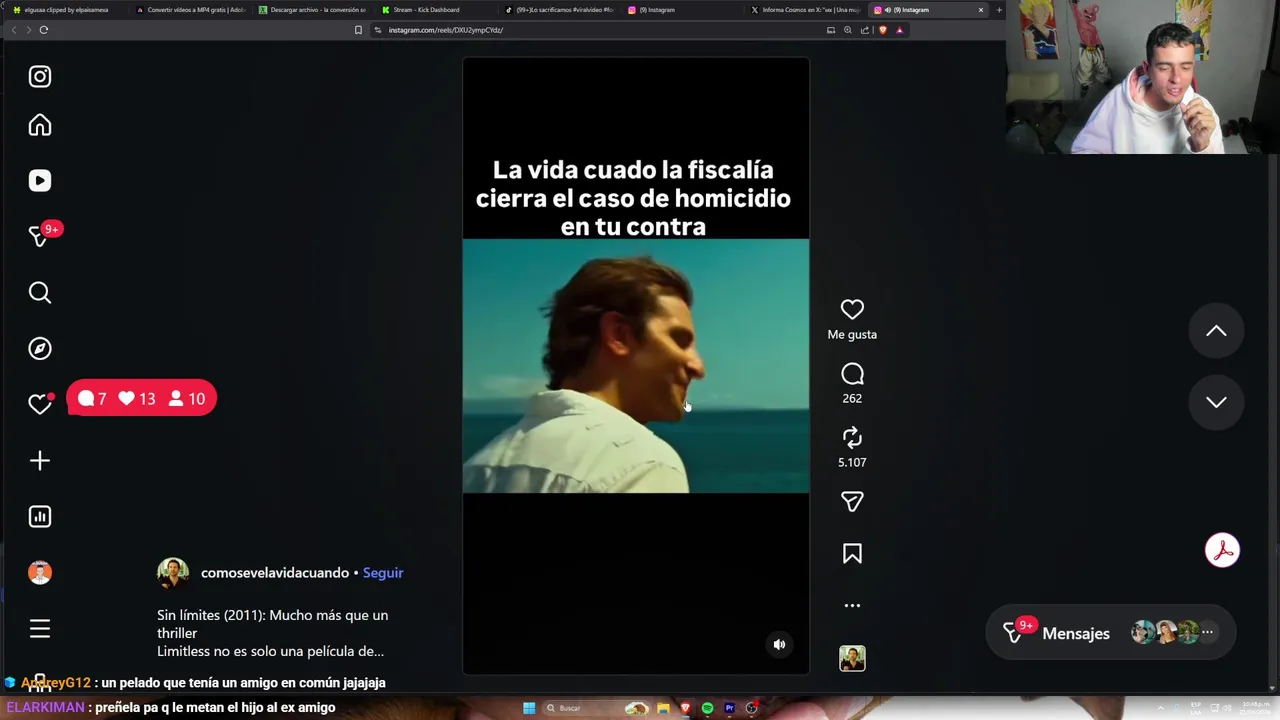Open comments bubble showing 262
The height and width of the screenshot is (720, 1280).
[852, 374]
